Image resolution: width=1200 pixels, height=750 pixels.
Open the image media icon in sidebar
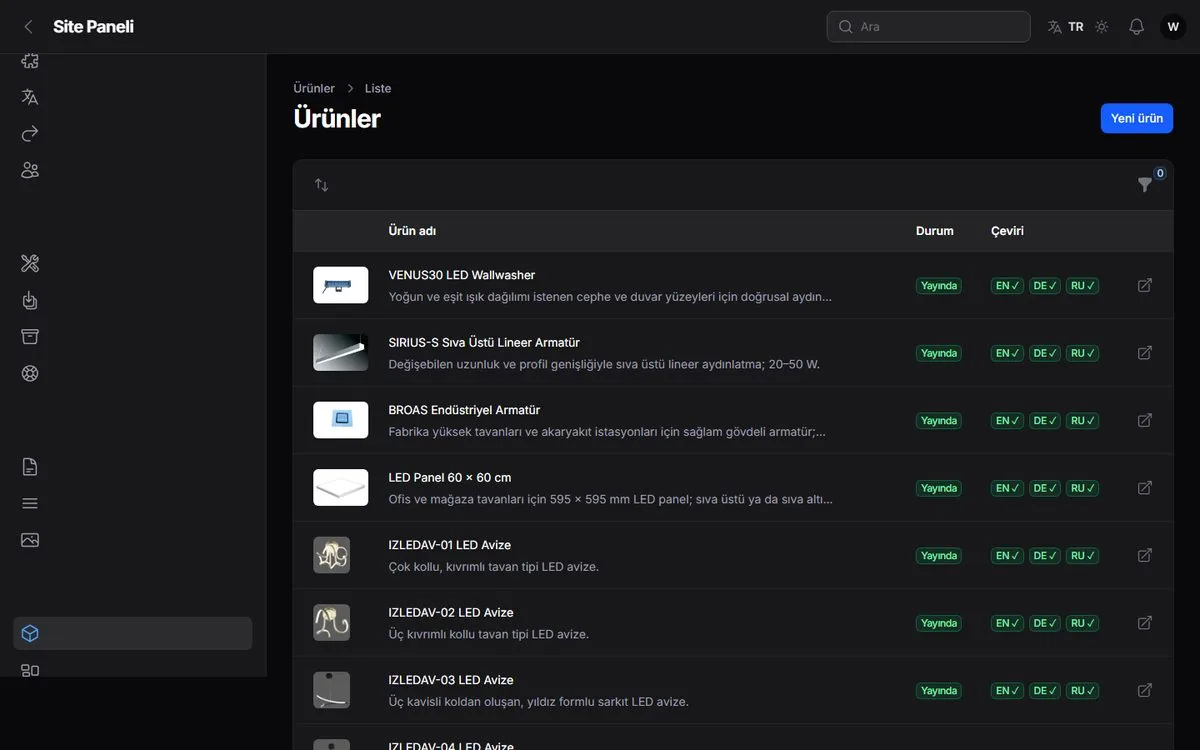point(30,540)
